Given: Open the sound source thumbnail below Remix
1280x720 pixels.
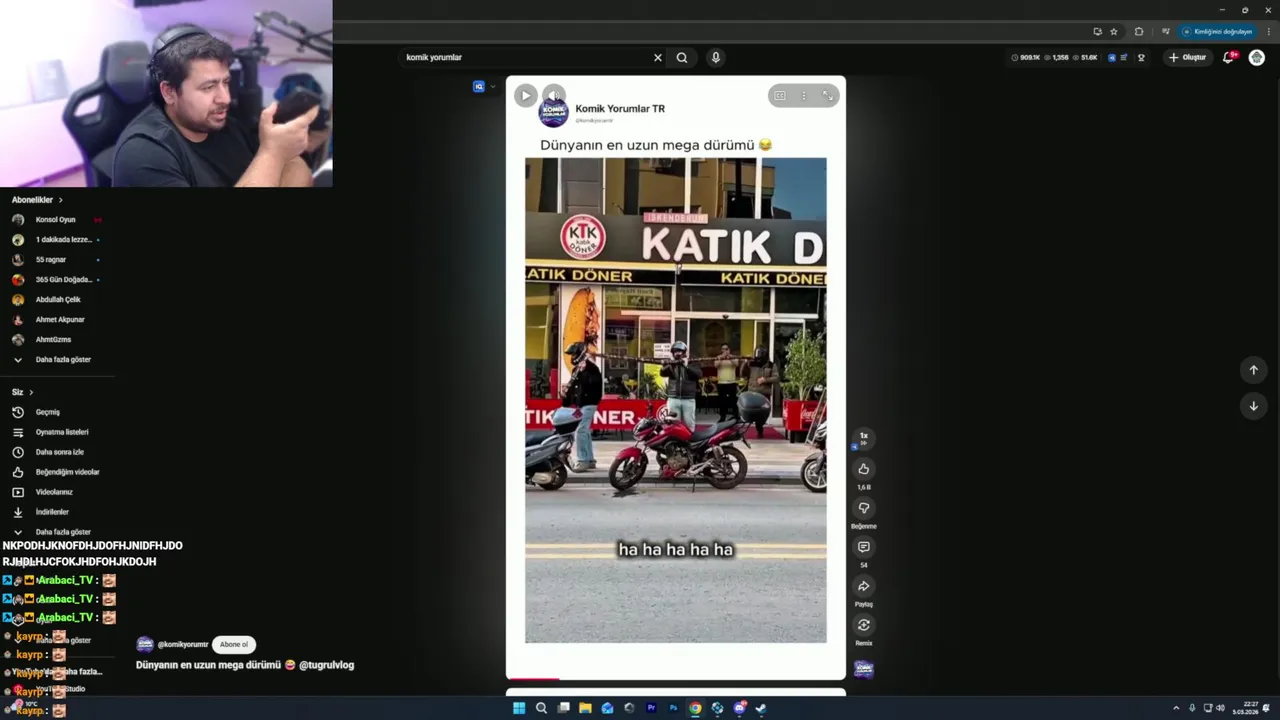Looking at the screenshot, I should [864, 669].
